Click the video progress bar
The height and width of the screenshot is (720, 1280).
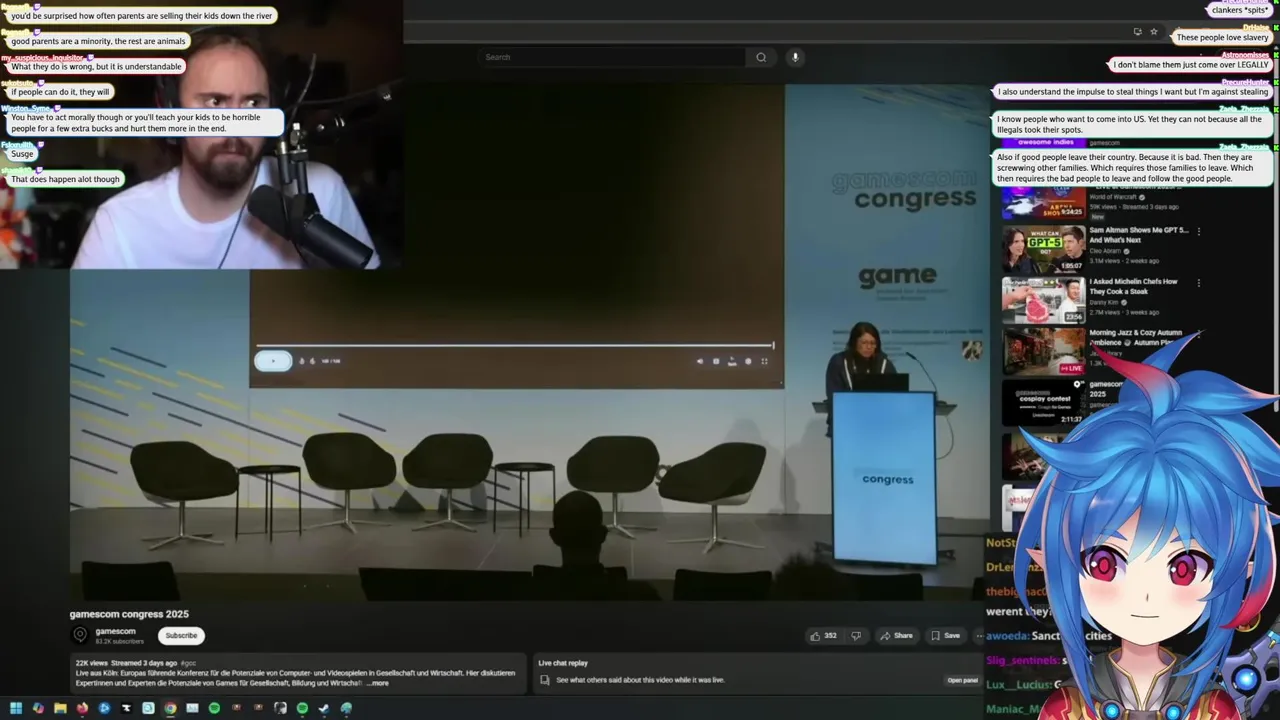point(515,346)
